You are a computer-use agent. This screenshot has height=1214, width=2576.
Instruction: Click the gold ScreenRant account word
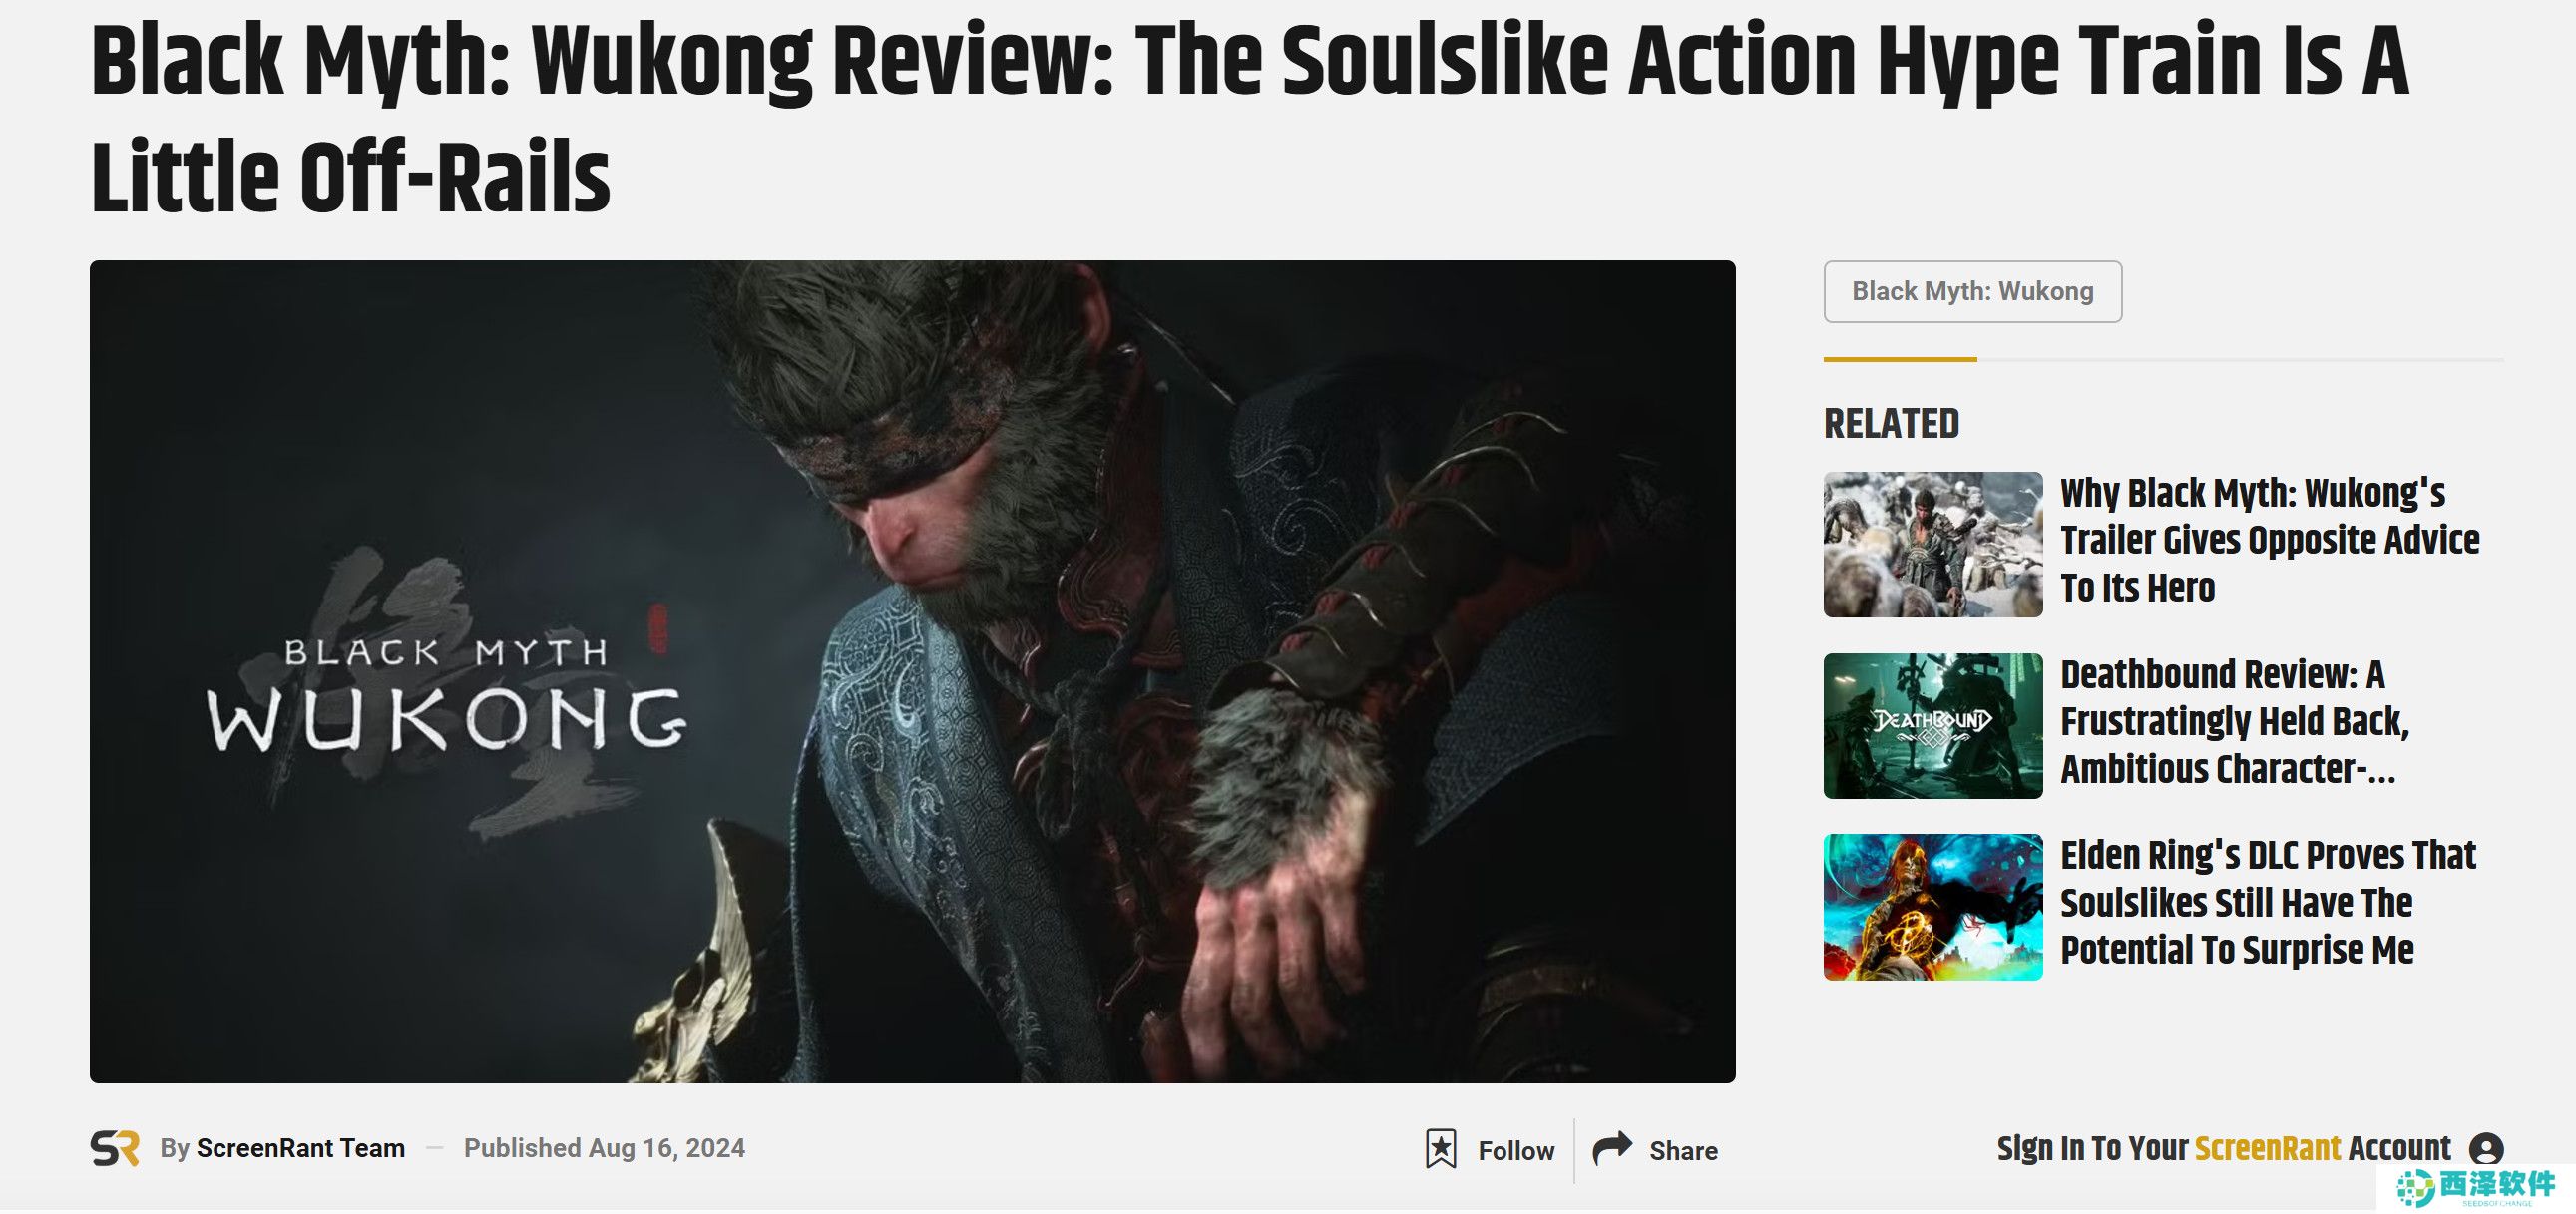point(2267,1148)
